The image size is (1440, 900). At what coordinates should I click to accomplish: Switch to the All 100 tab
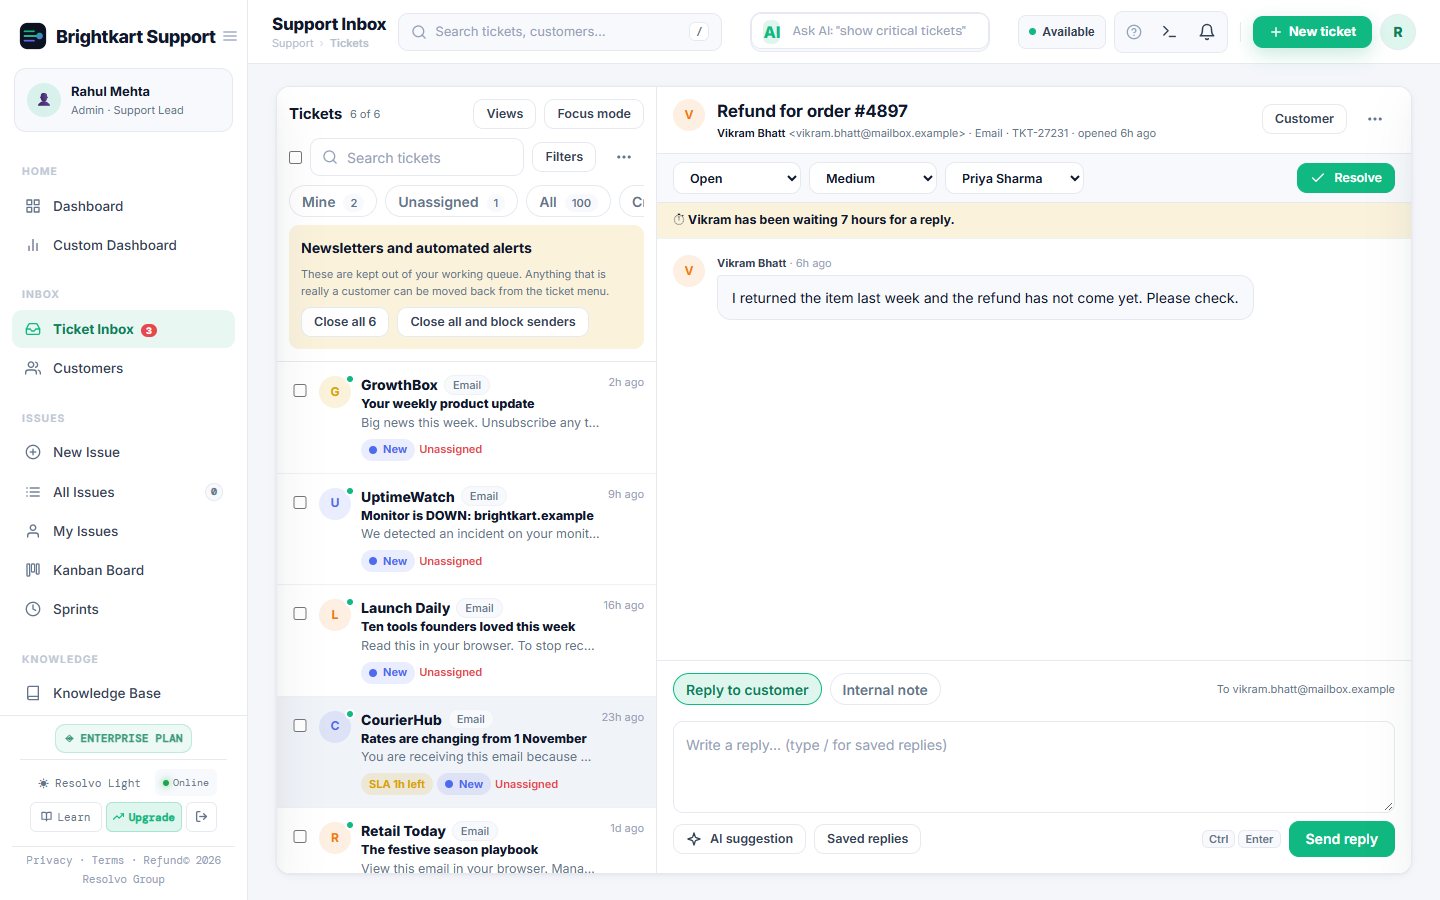click(568, 202)
